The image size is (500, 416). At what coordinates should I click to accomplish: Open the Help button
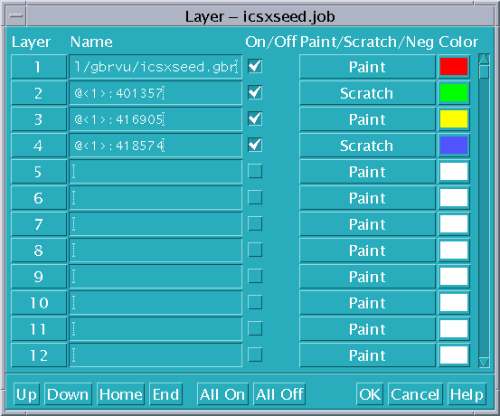pos(467,394)
